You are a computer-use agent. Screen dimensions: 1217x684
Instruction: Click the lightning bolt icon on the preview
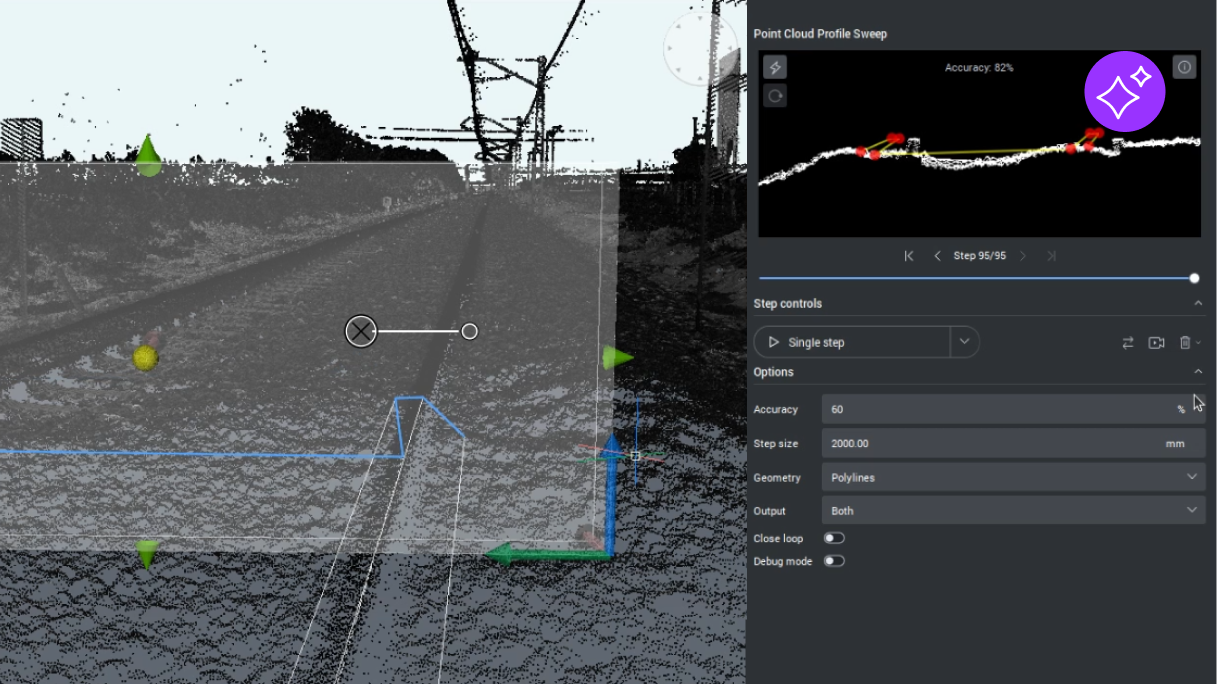coord(775,67)
